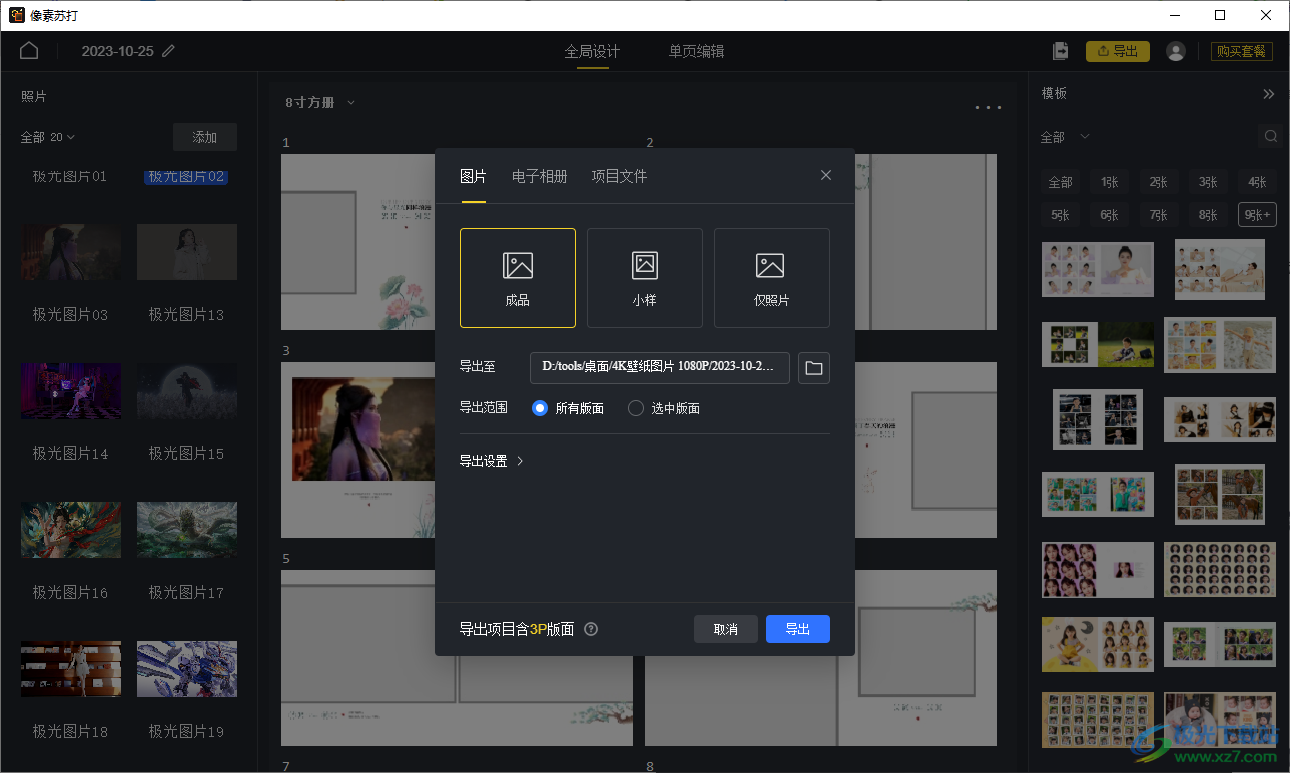Image resolution: width=1290 pixels, height=773 pixels.
Task: Select the 所有版面 radio button
Action: coord(540,408)
